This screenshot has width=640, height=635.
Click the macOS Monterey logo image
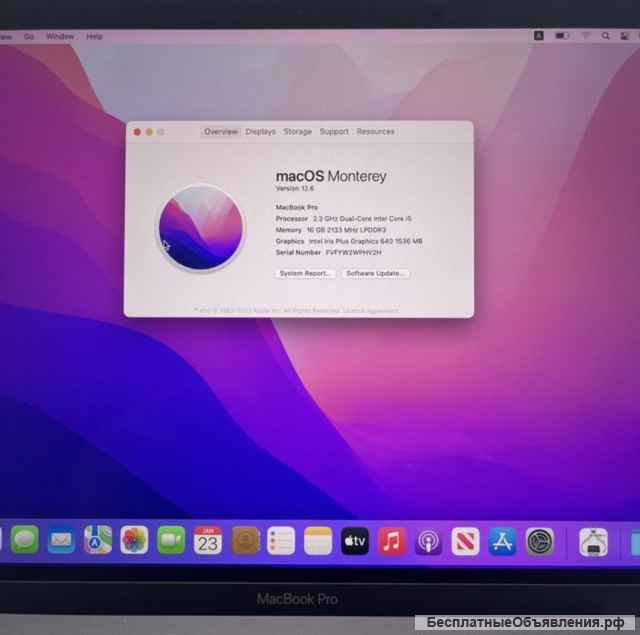(200, 227)
